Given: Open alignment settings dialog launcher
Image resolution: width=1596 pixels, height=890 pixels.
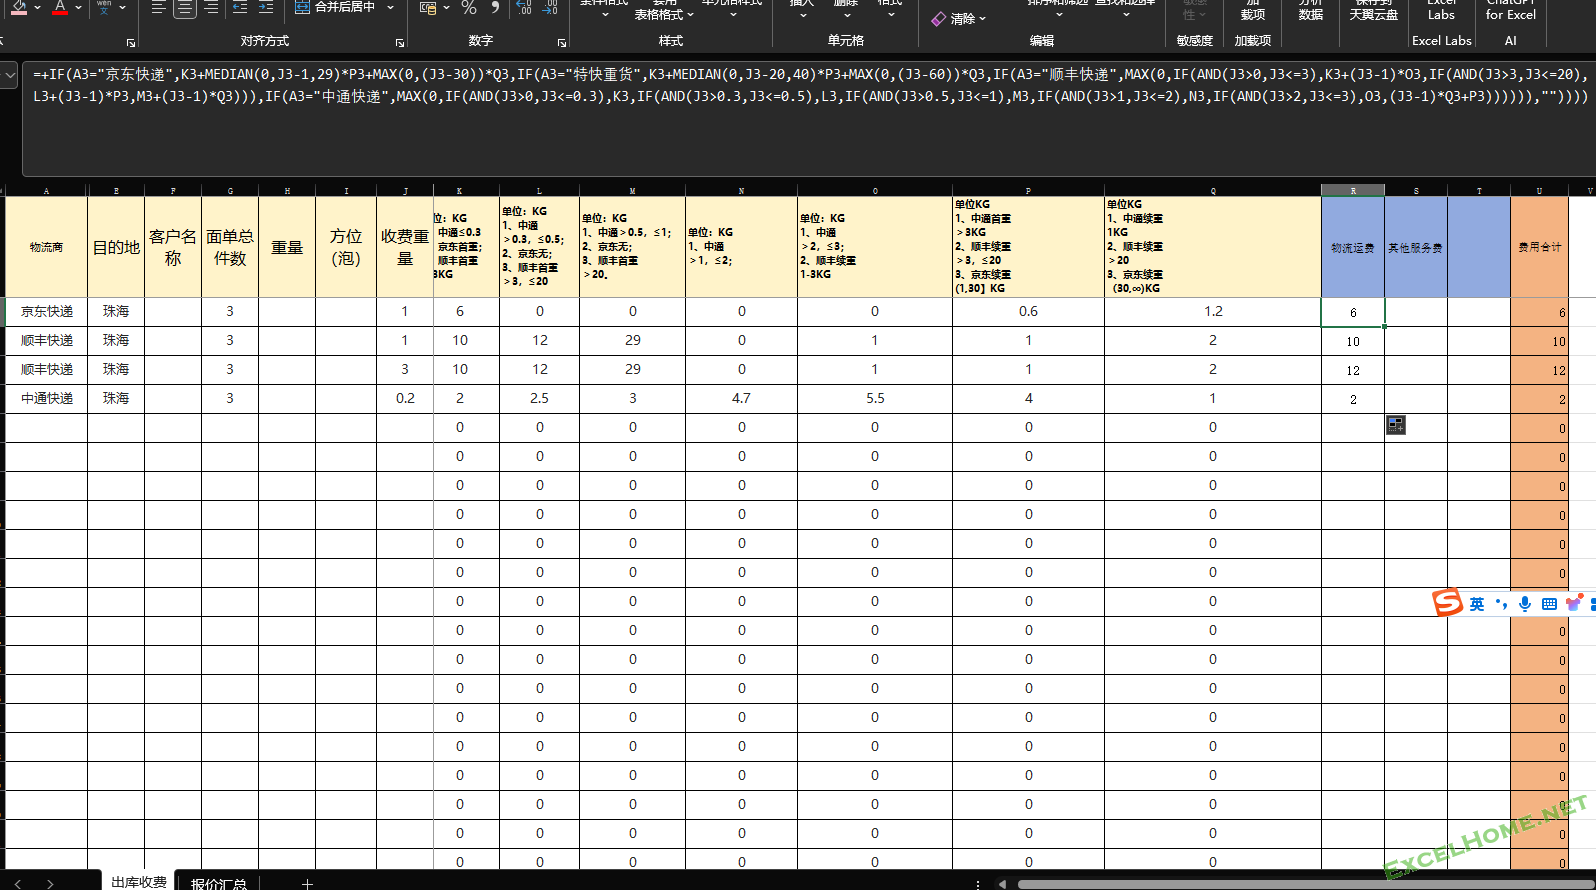Looking at the screenshot, I should (x=400, y=43).
